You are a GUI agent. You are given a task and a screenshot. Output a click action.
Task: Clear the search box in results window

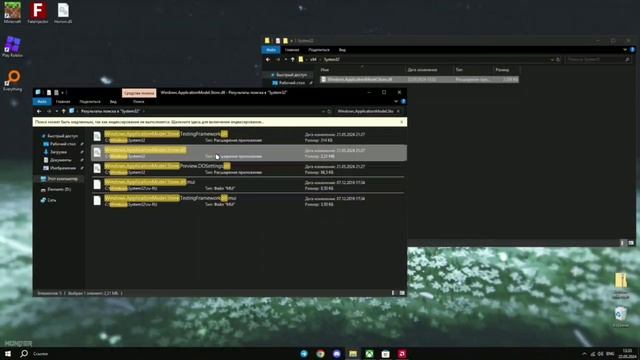coord(398,111)
